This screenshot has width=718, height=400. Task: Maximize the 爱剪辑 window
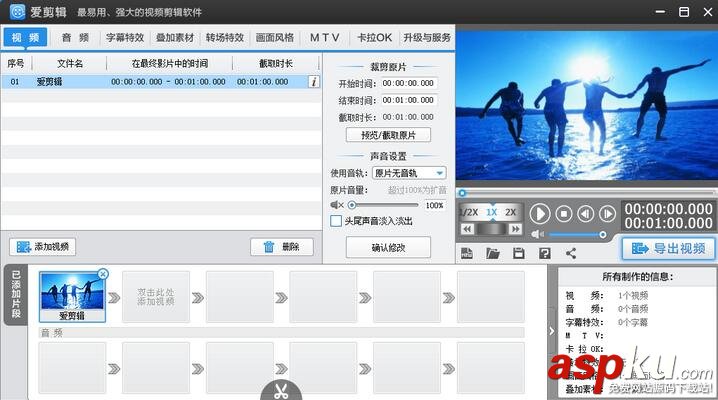[x=684, y=12]
